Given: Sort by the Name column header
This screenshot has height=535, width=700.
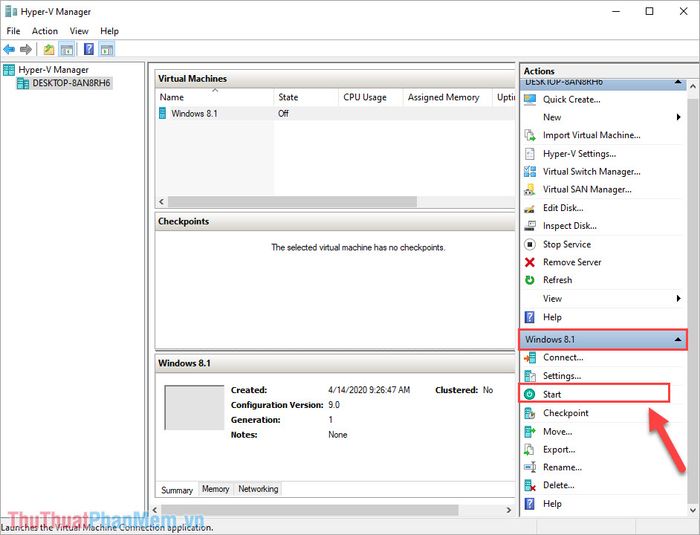Looking at the screenshot, I should click(214, 97).
